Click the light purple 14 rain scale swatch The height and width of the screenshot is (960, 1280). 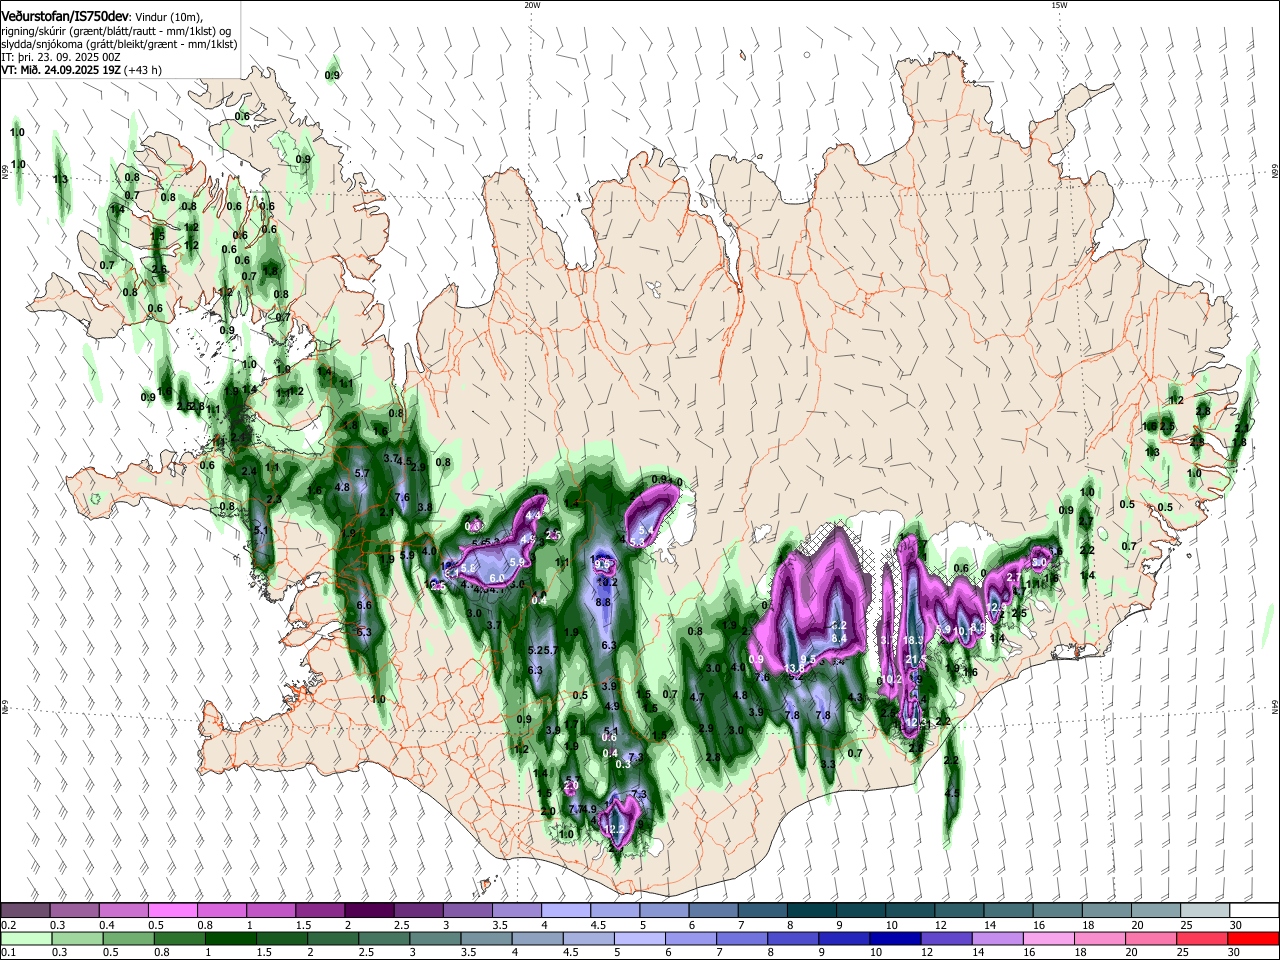click(998, 938)
